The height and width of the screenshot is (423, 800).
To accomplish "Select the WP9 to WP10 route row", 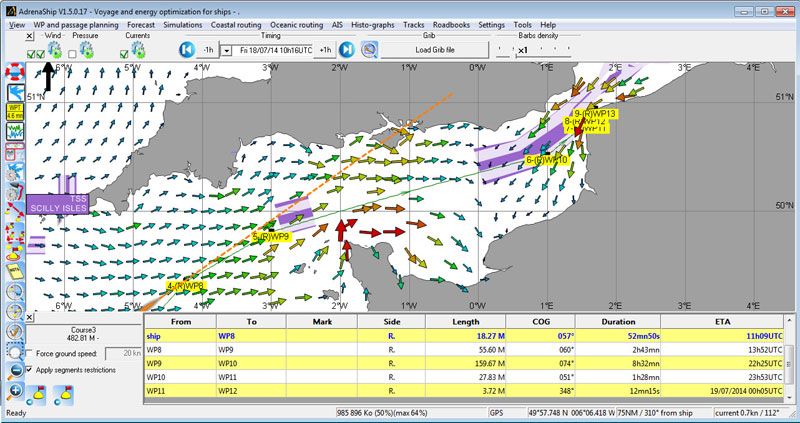I will (464, 364).
